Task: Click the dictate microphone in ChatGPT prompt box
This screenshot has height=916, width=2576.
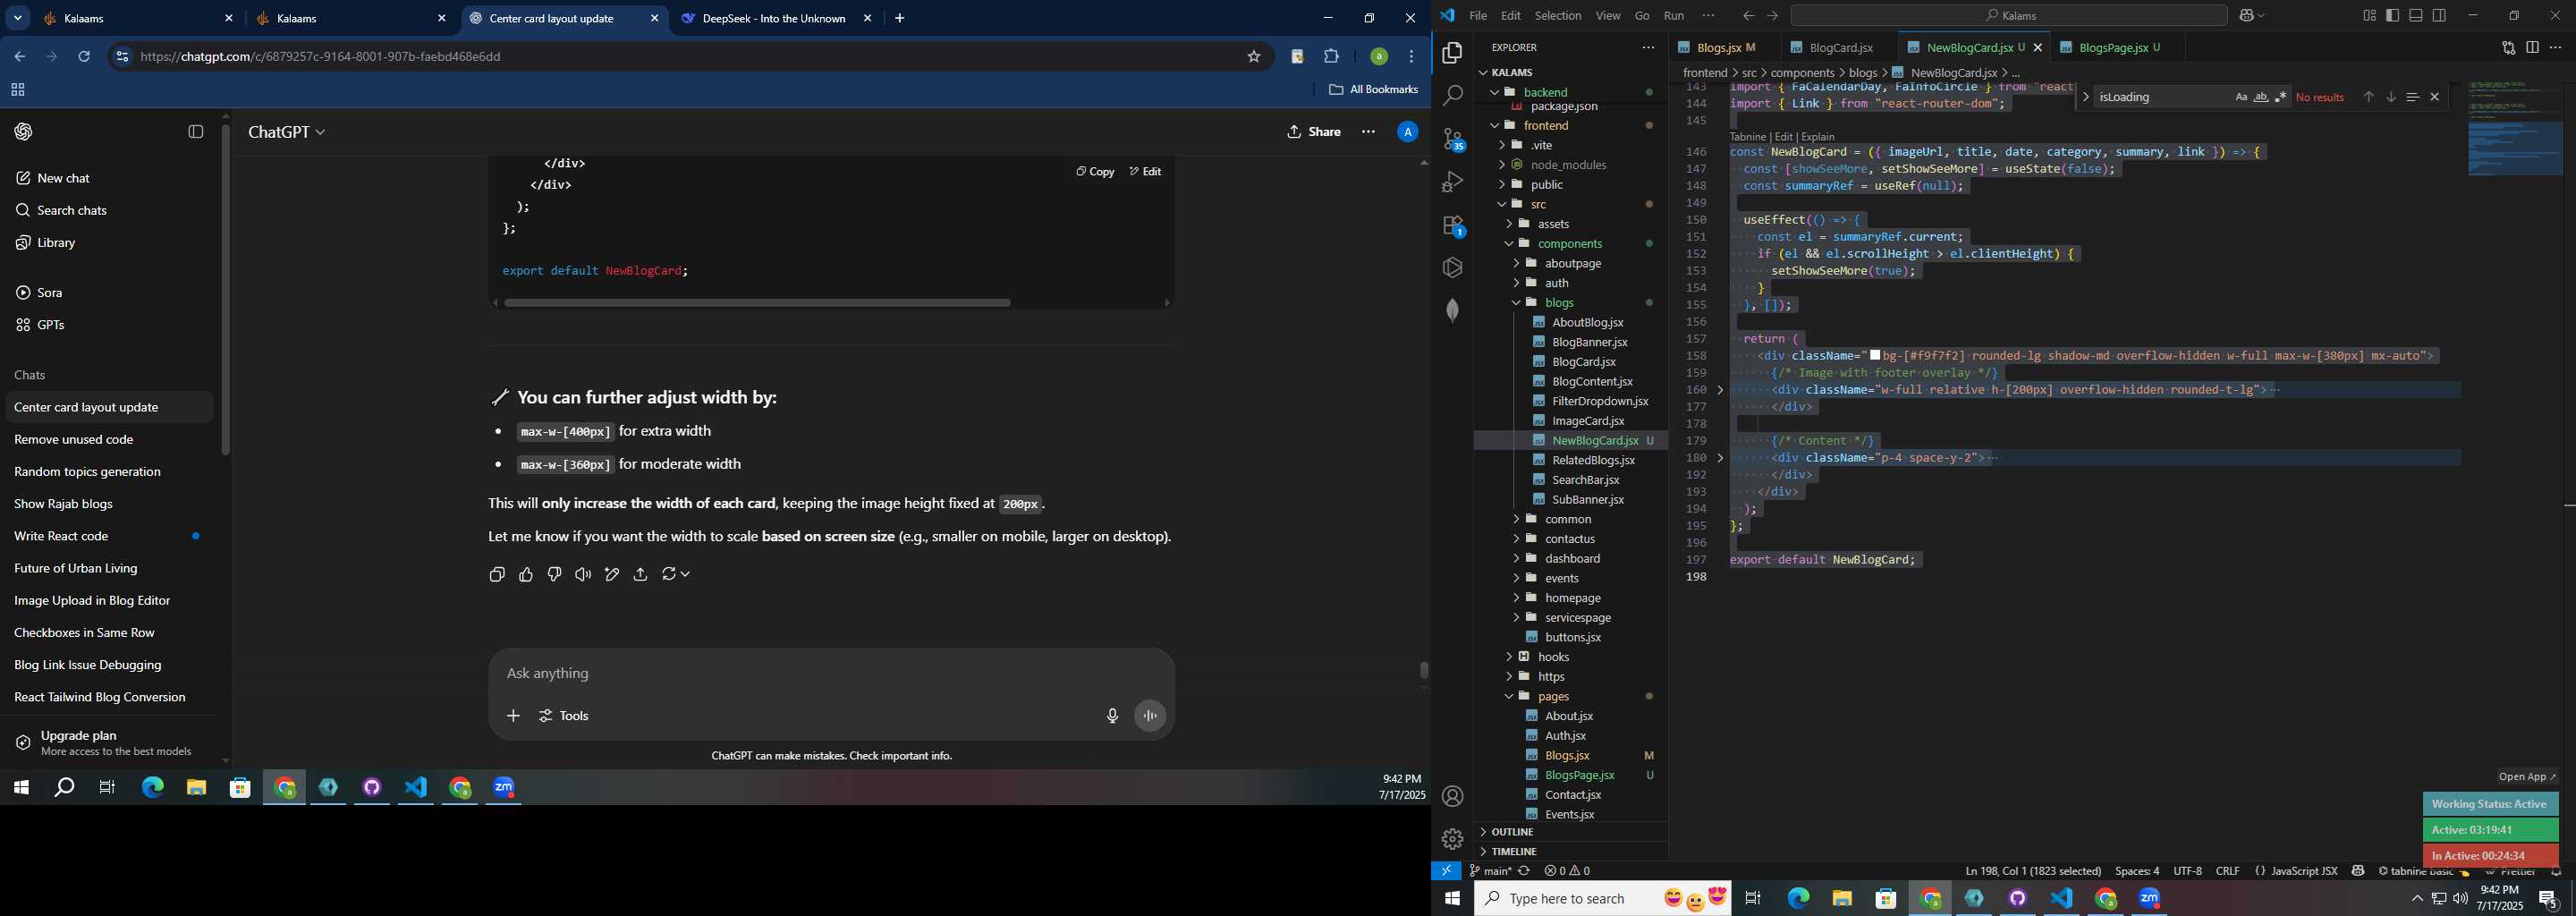Action: [x=1112, y=716]
